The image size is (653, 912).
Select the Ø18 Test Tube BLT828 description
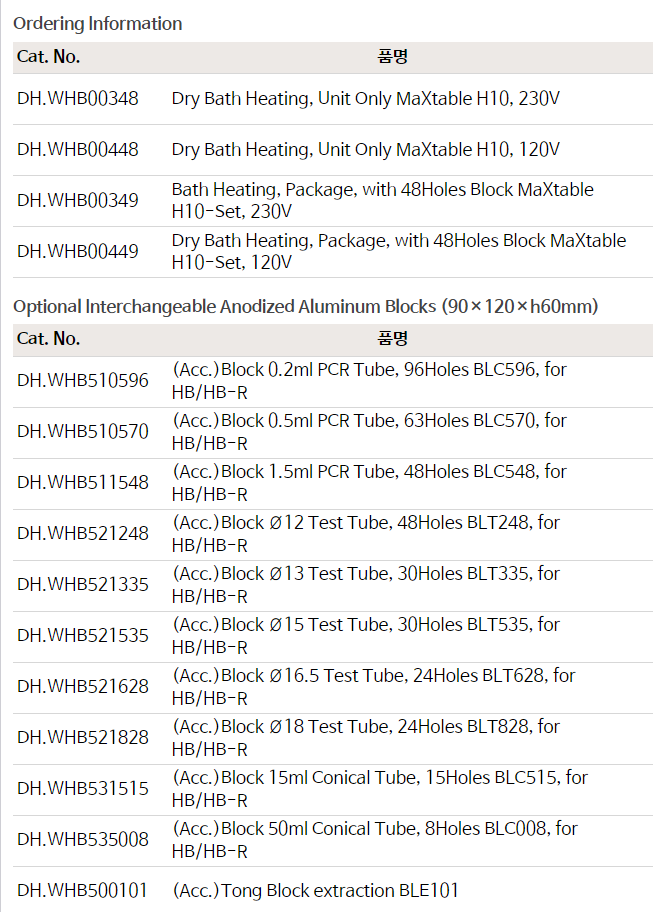click(366, 738)
